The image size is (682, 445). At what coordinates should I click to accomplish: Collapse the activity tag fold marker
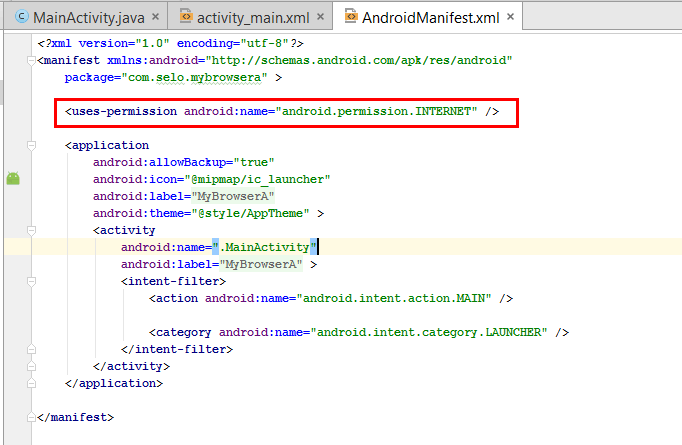pos(31,230)
